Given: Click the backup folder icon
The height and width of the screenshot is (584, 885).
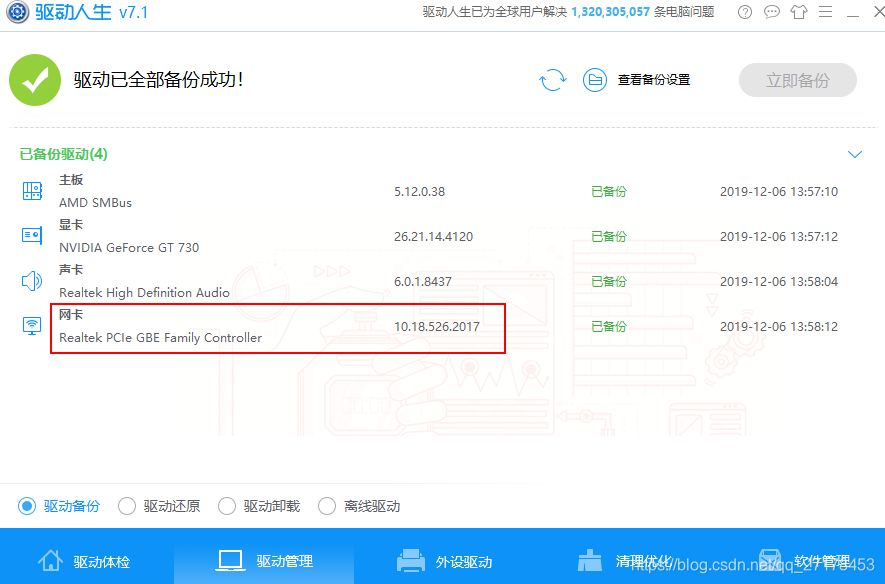Looking at the screenshot, I should [x=595, y=80].
